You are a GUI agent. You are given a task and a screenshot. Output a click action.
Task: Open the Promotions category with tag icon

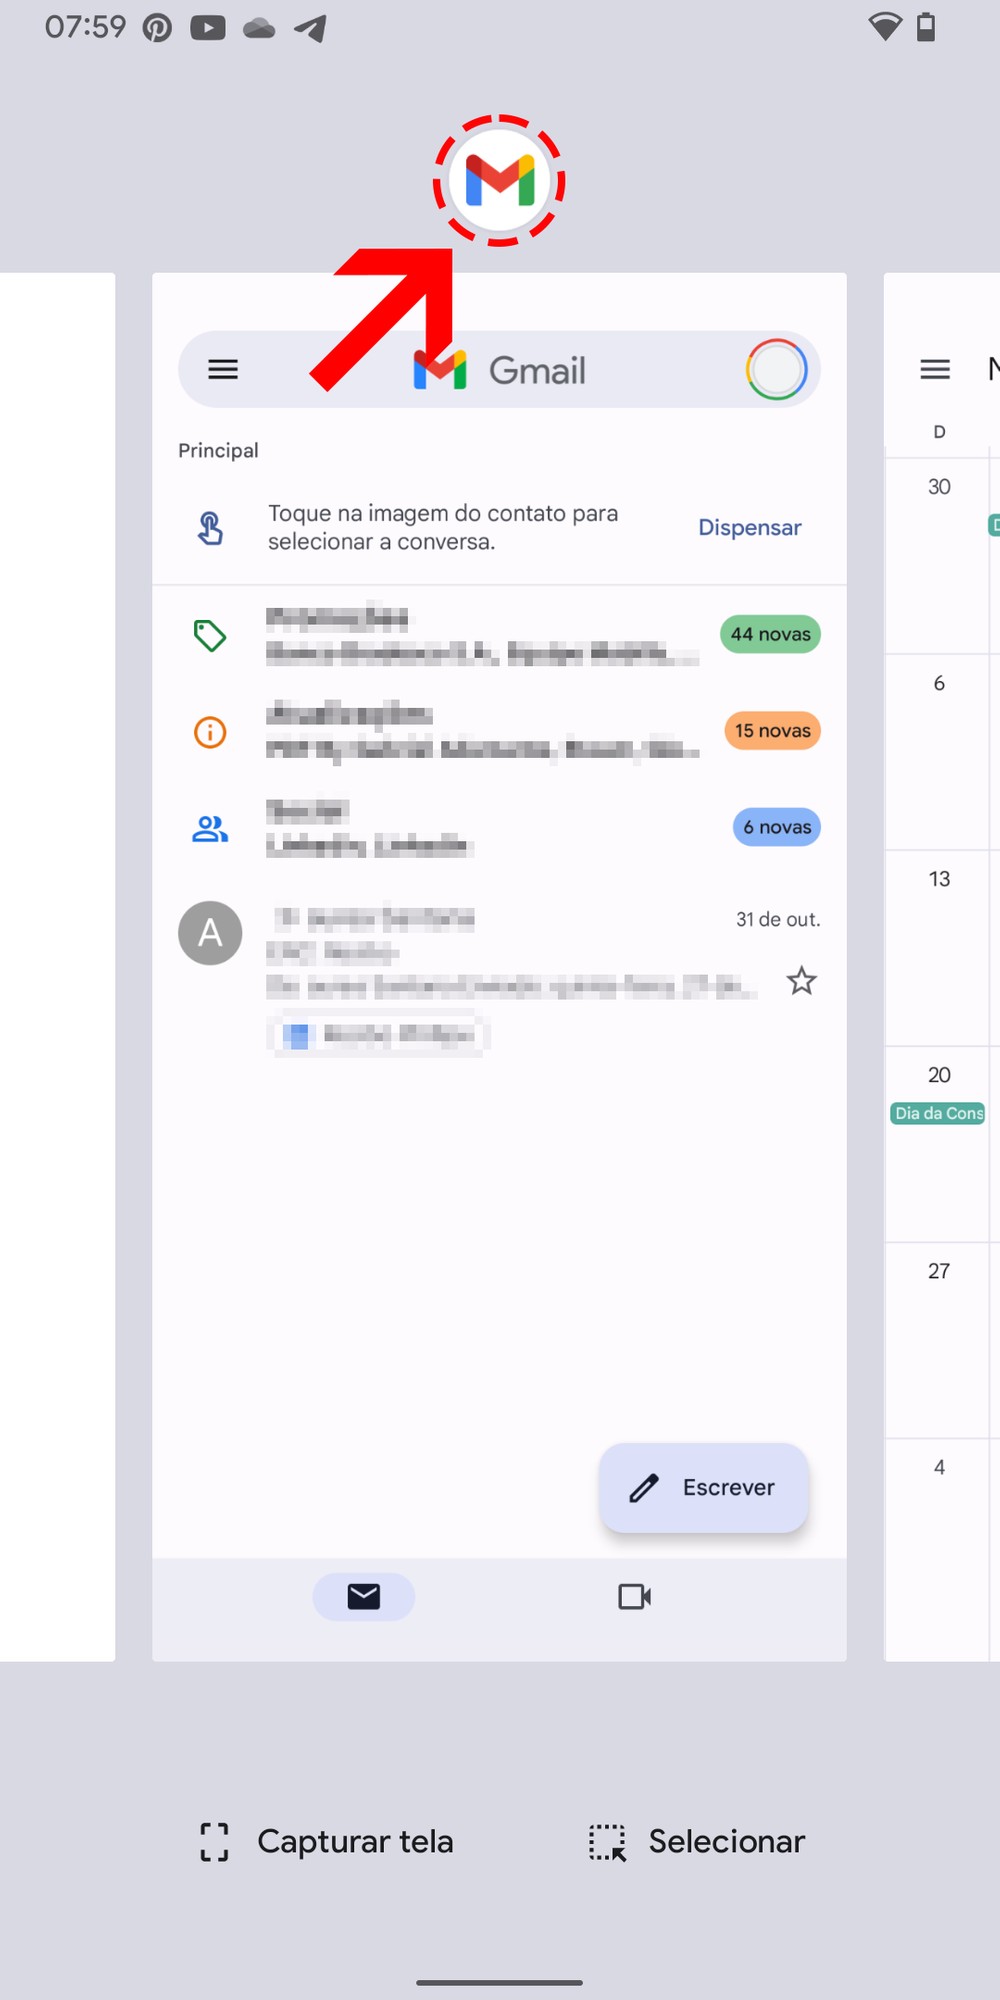pos(210,635)
